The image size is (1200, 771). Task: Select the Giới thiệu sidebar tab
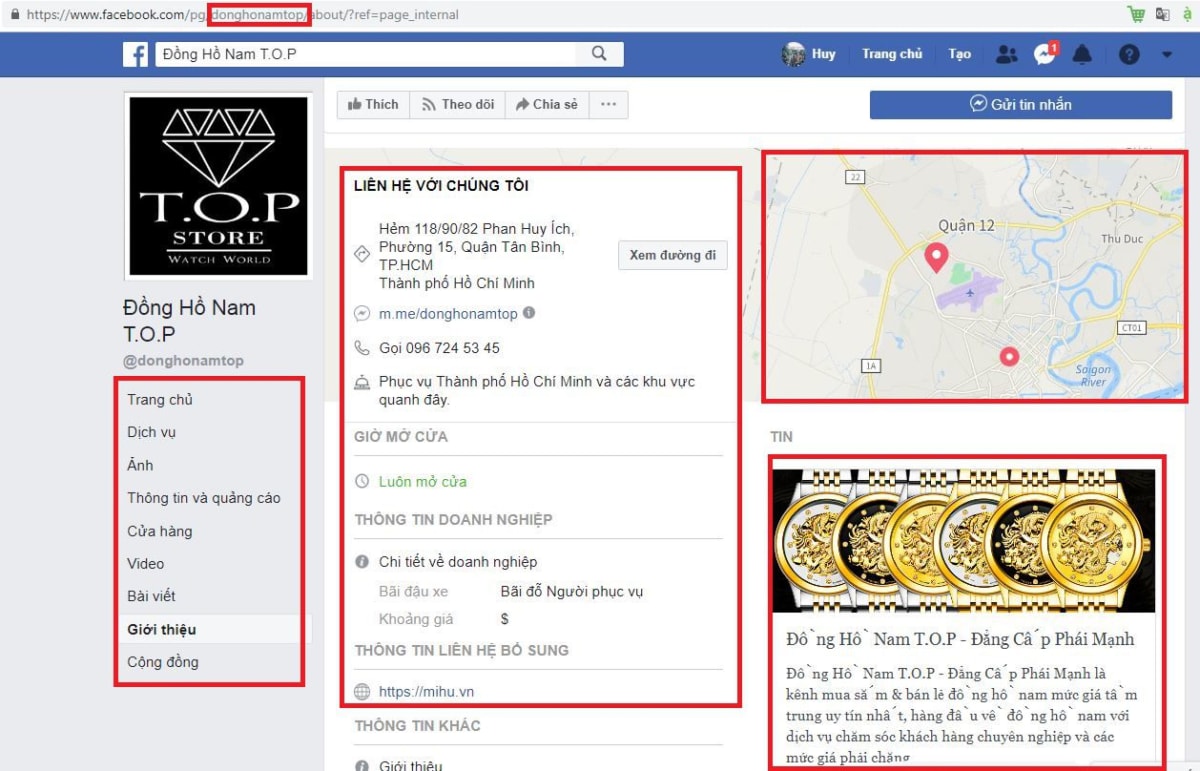(162, 629)
